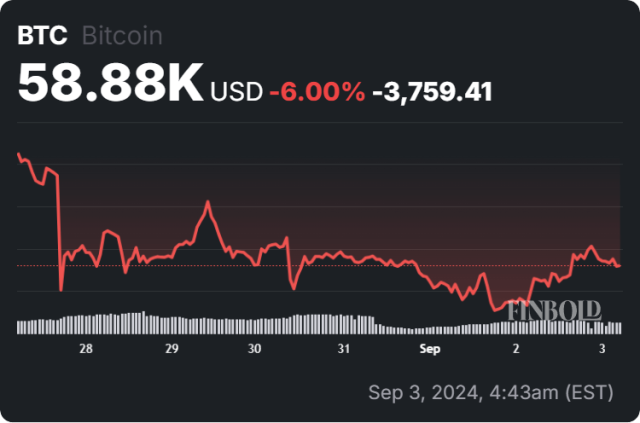Select the 2 date axis label
Screen dimensions: 640x423
pyautogui.click(x=516, y=349)
